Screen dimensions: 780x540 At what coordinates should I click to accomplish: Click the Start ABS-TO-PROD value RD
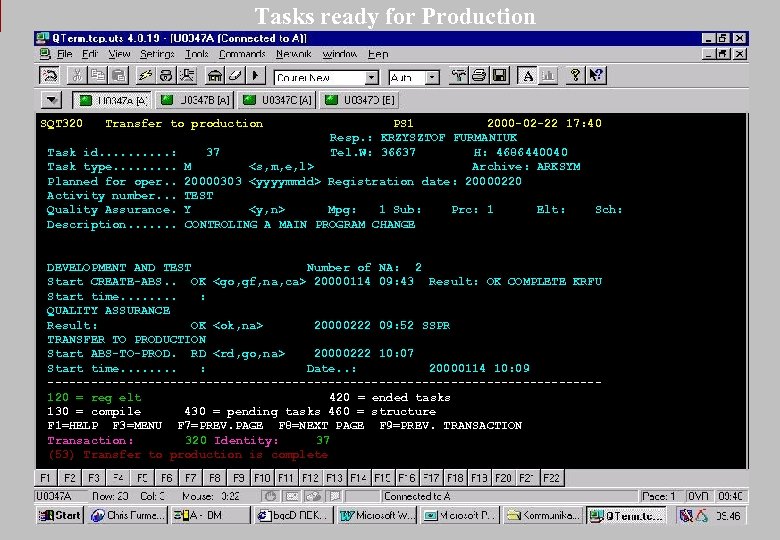(x=198, y=354)
